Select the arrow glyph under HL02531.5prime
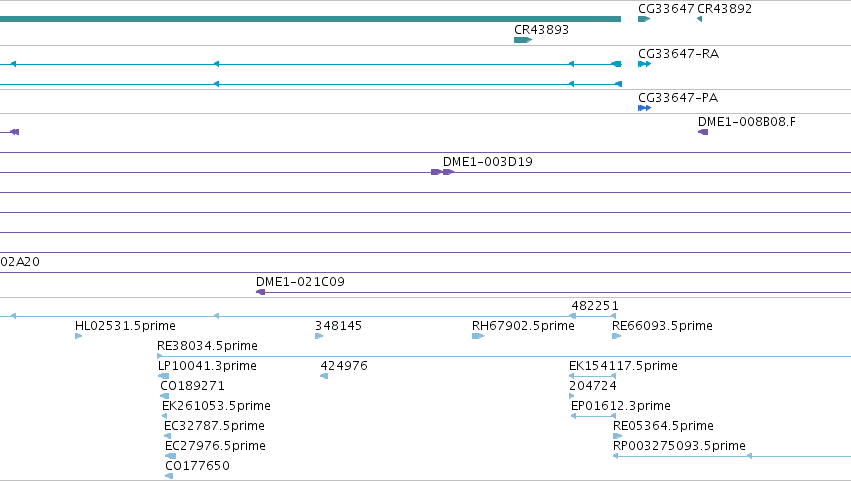 [79, 336]
